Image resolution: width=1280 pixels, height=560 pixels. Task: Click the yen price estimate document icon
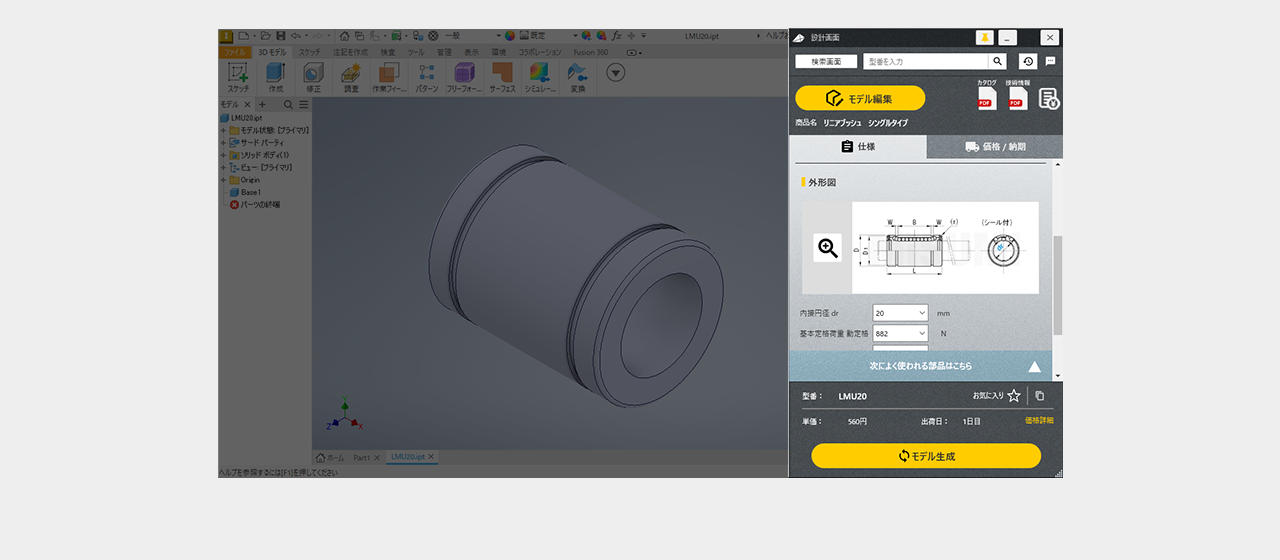pyautogui.click(x=1048, y=98)
